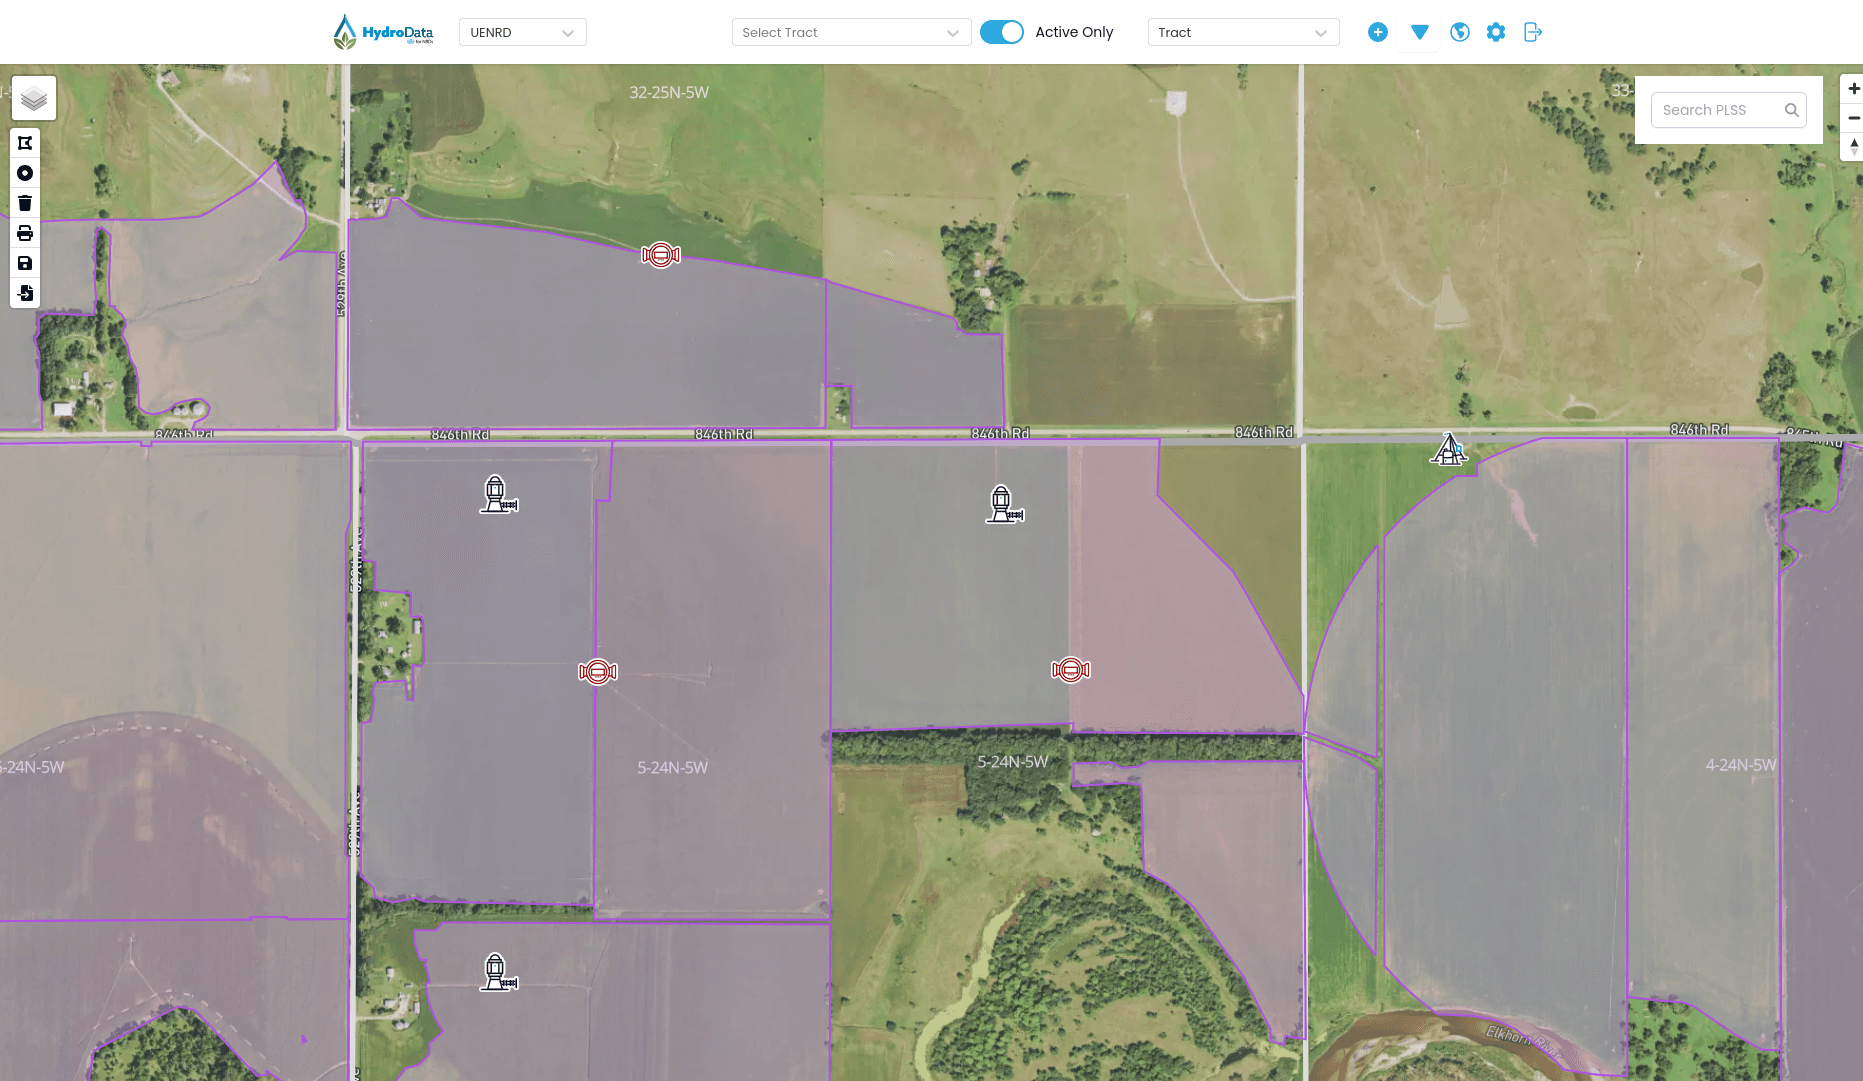Save map edits with floppy icon

25,263
